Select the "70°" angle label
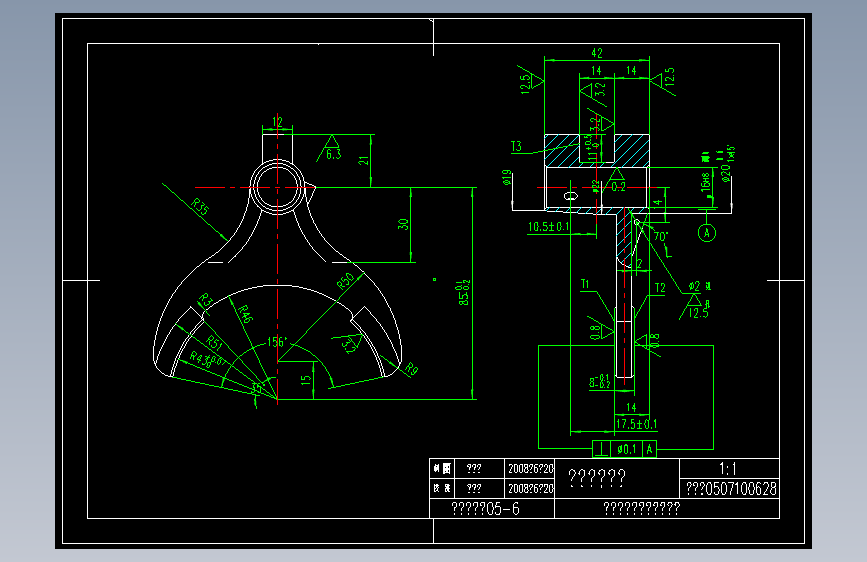867x562 pixels. [x=660, y=236]
